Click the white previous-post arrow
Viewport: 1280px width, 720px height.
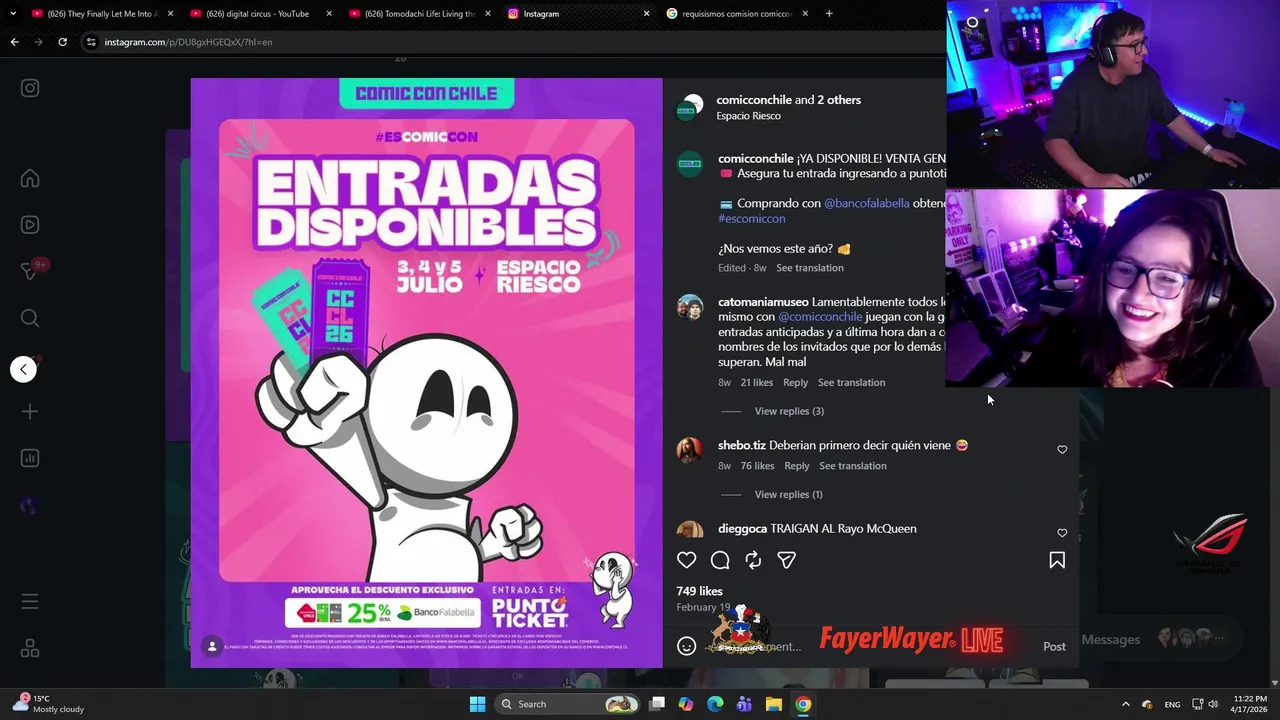(23, 369)
